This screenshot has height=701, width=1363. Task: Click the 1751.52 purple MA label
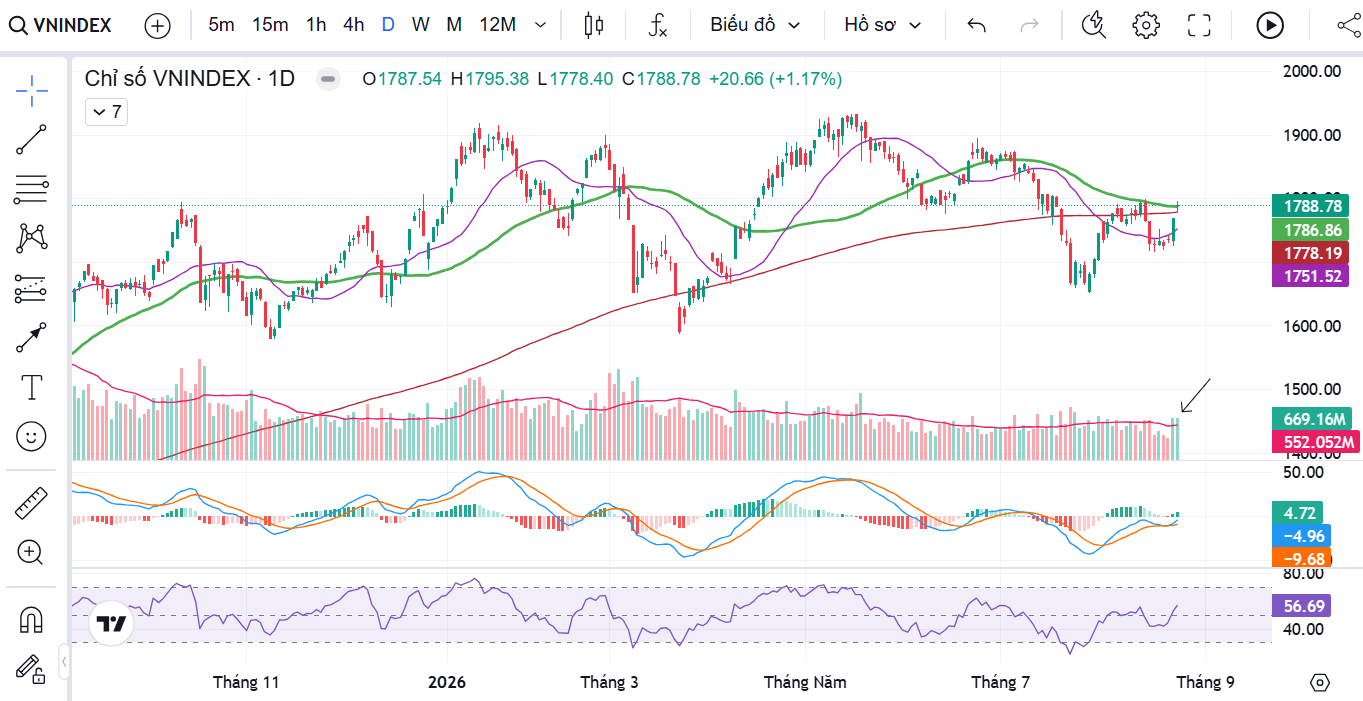(x=1310, y=276)
